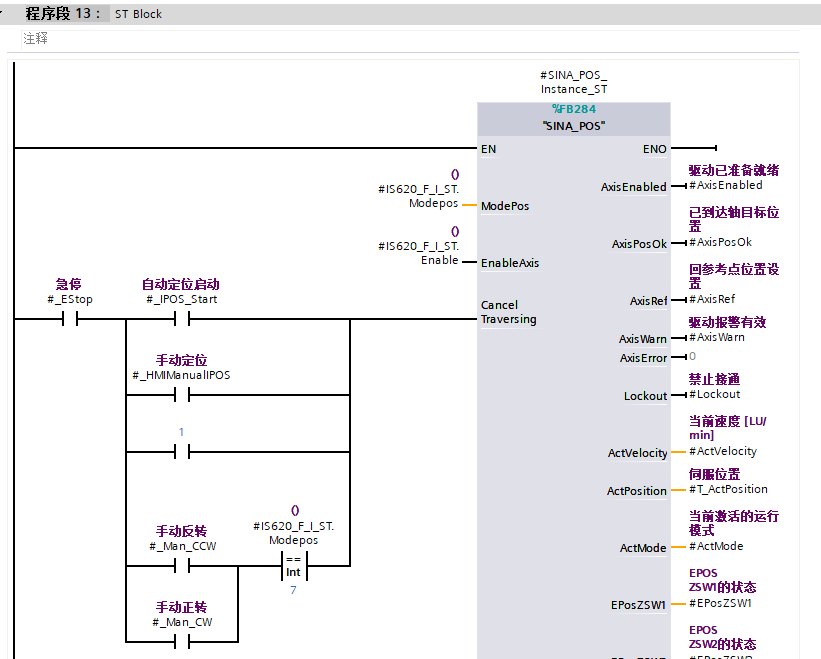The image size is (821, 659).
Task: Click the ST Block title text
Action: point(138,15)
